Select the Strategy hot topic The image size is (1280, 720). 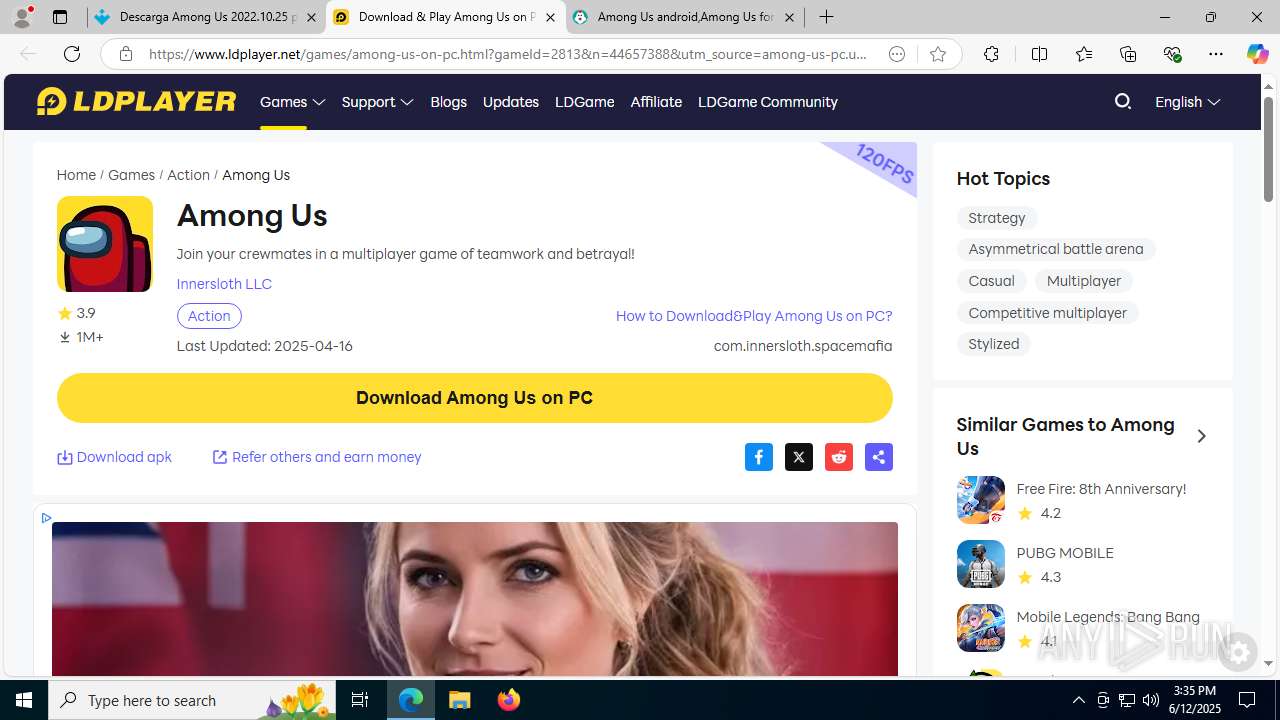997,218
